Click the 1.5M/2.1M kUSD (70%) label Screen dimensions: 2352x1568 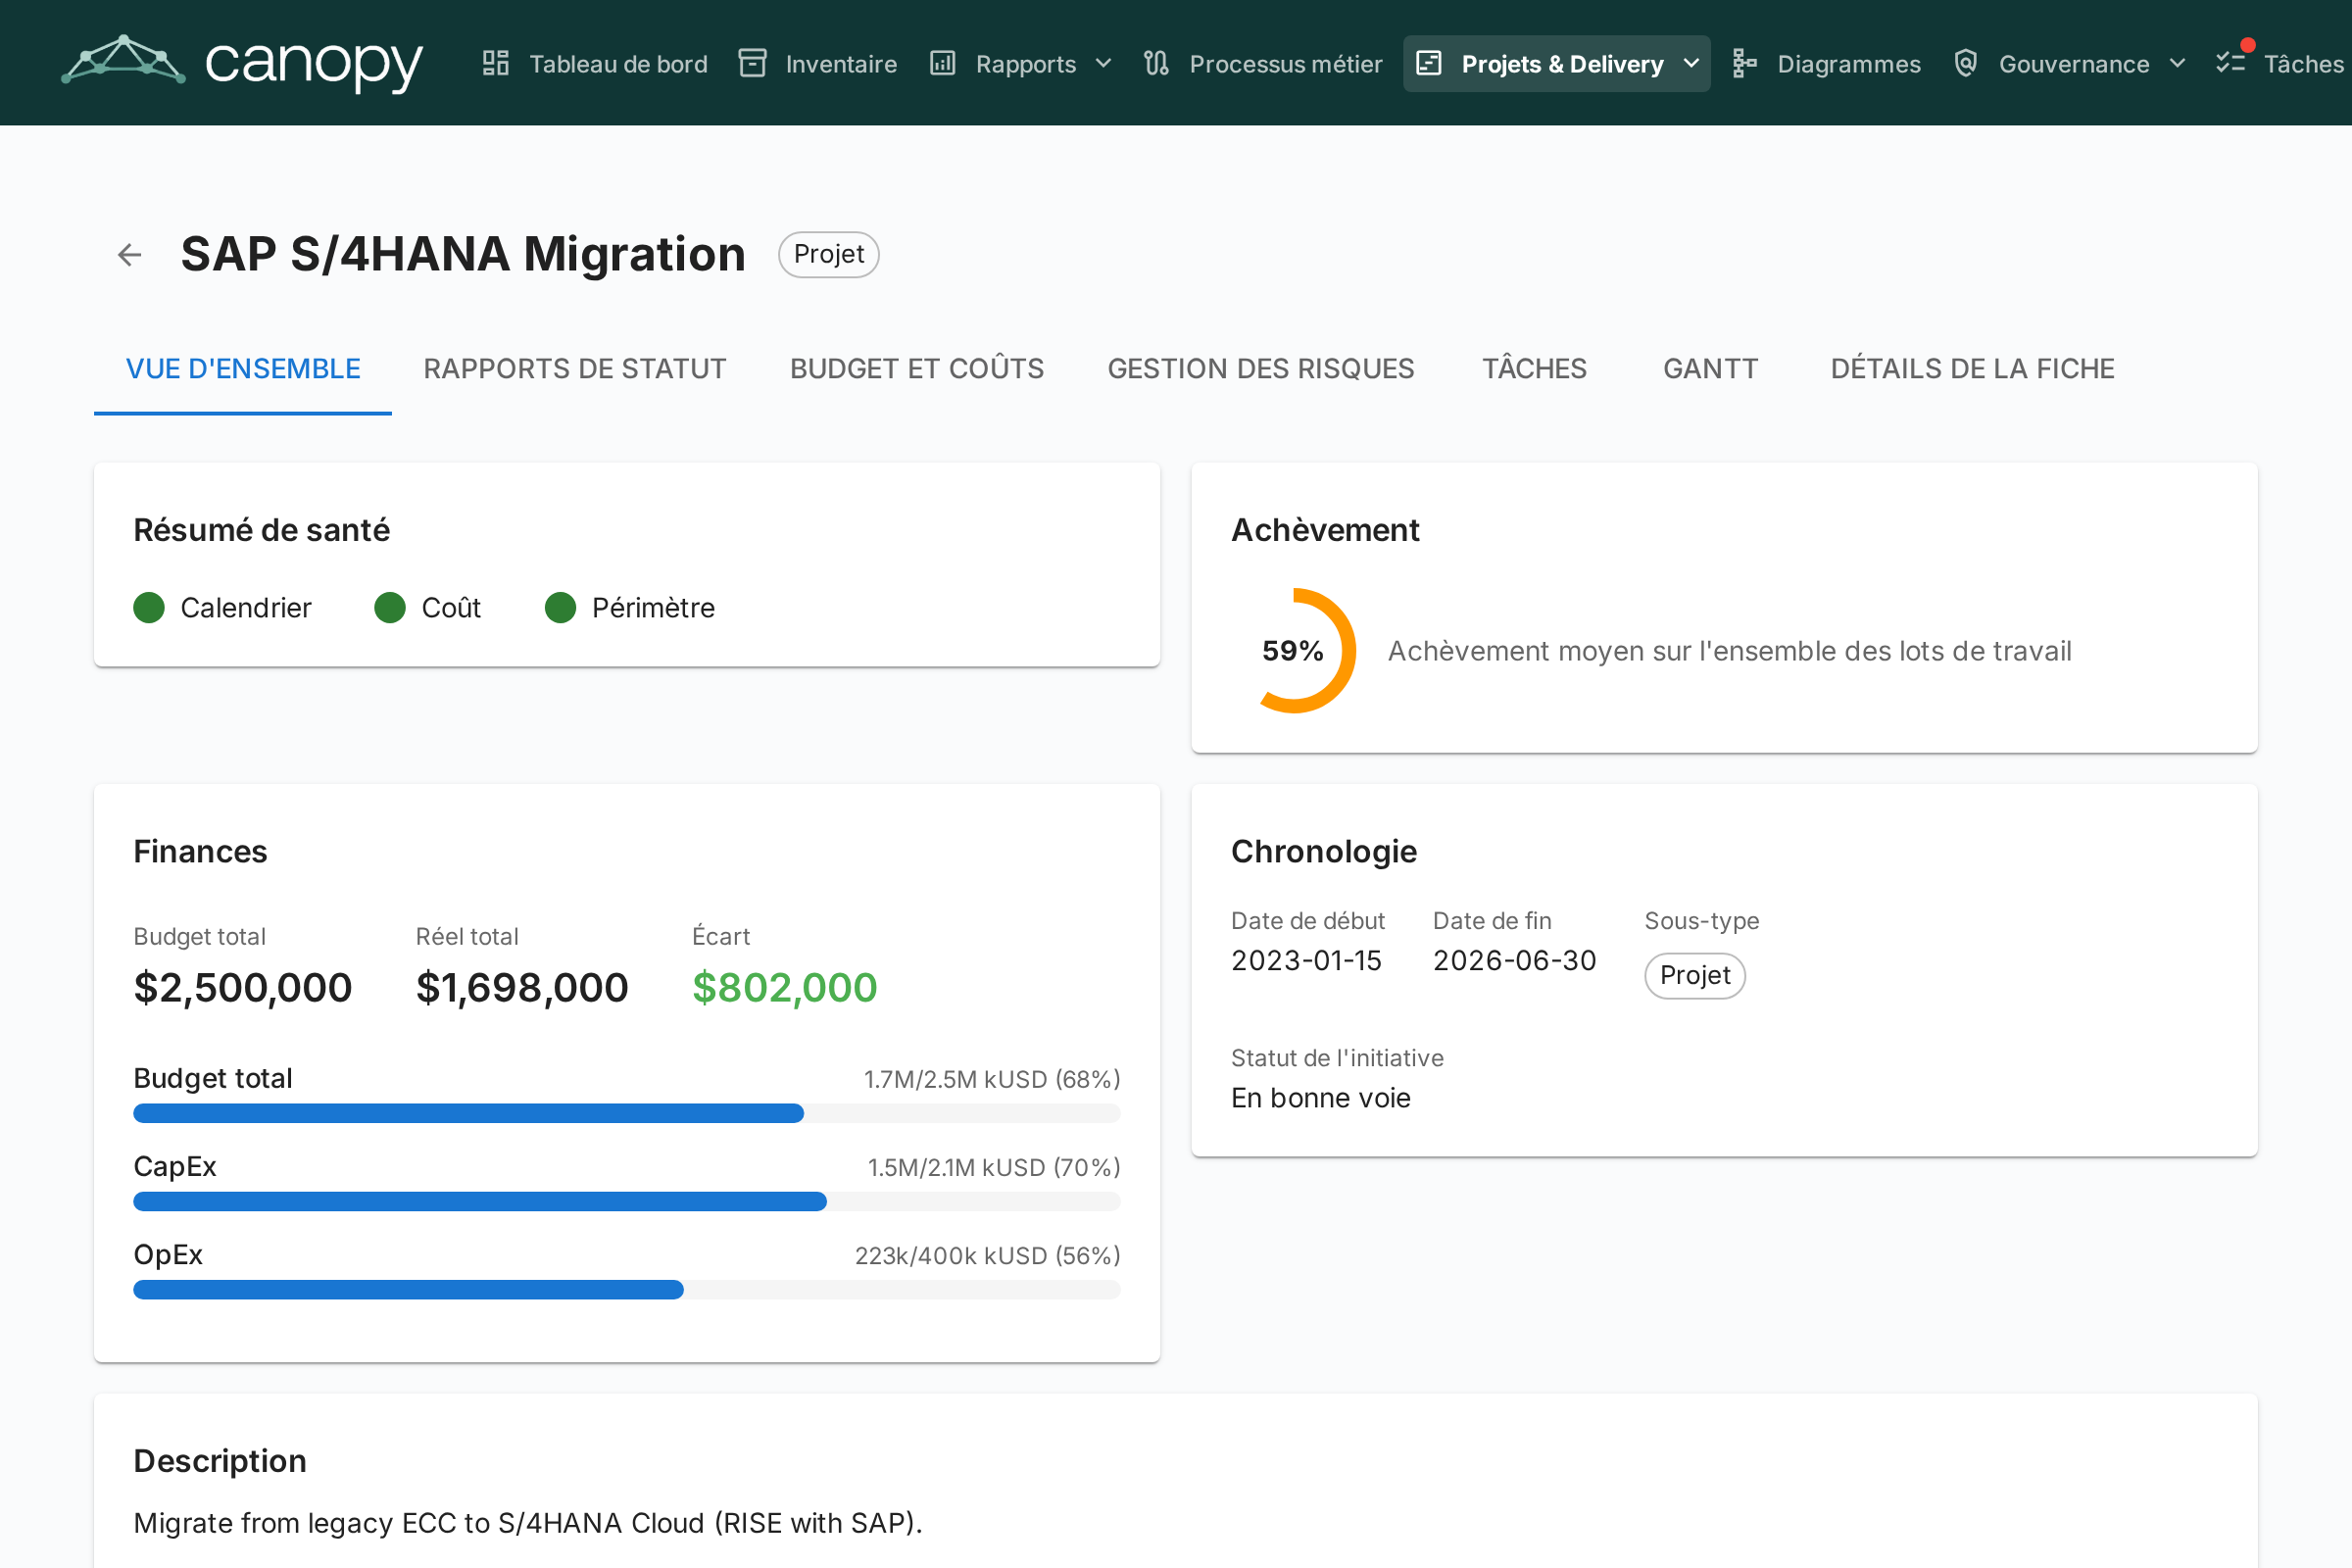point(994,1168)
